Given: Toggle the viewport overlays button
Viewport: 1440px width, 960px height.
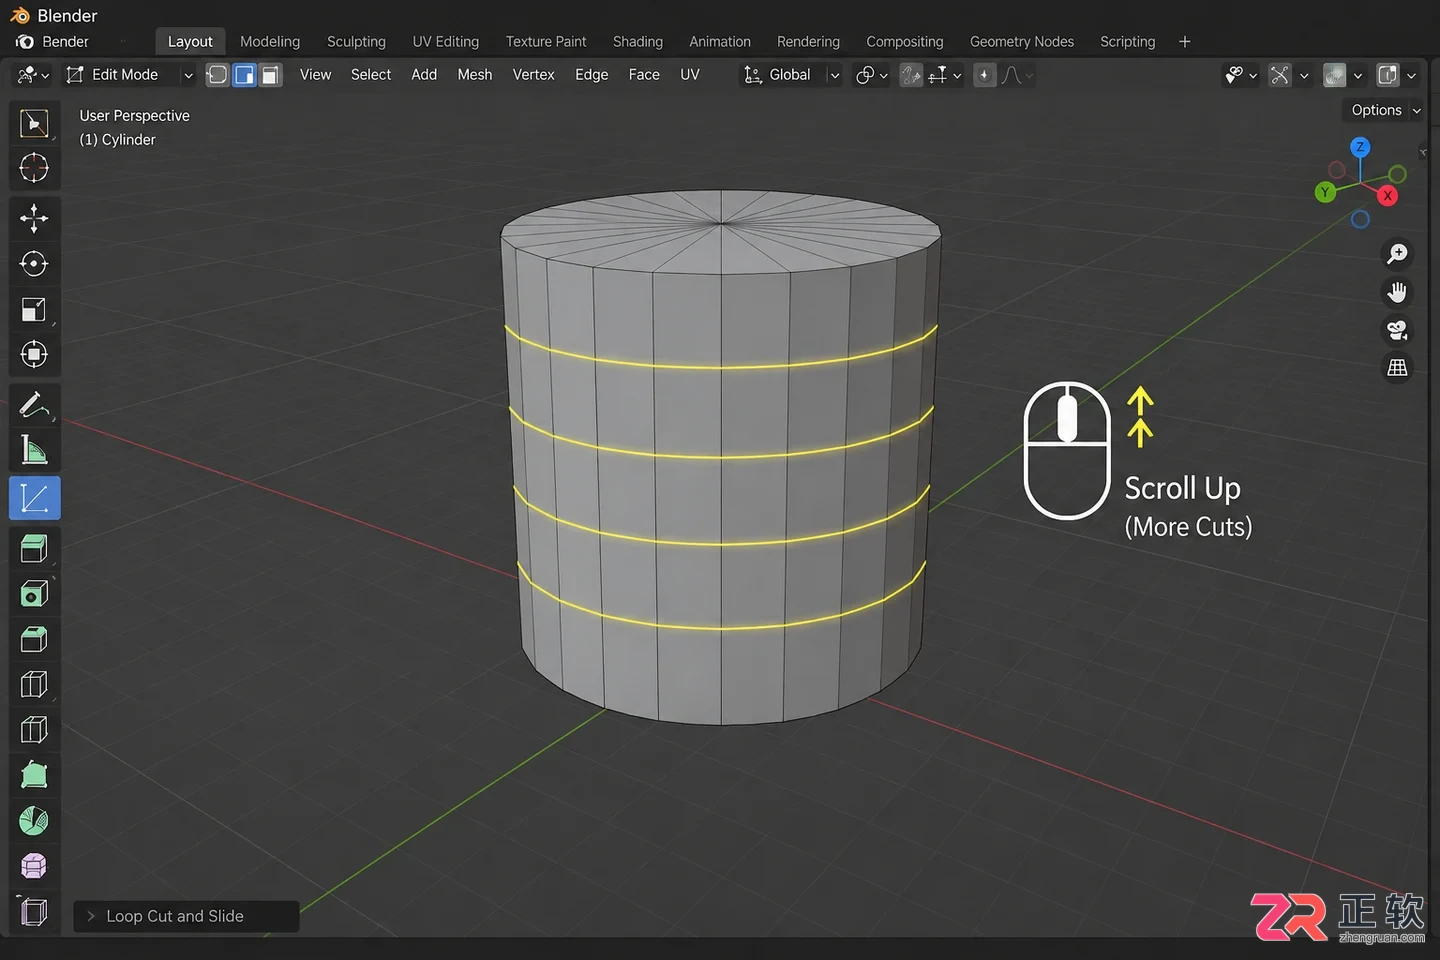Looking at the screenshot, I should click(1334, 75).
